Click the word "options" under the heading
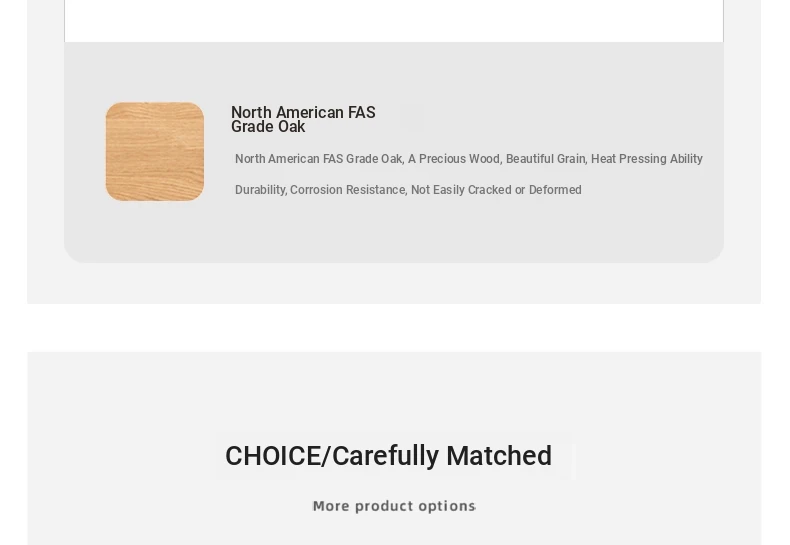This screenshot has height=545, width=790. [x=446, y=506]
